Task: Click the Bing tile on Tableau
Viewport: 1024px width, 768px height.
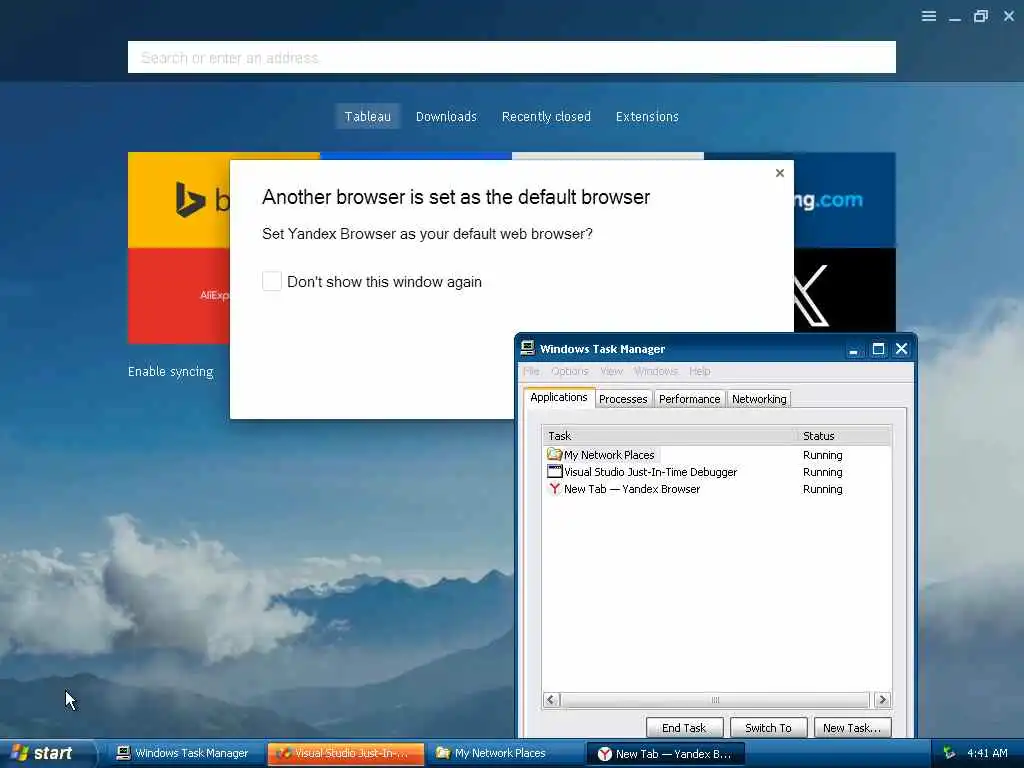Action: point(178,200)
